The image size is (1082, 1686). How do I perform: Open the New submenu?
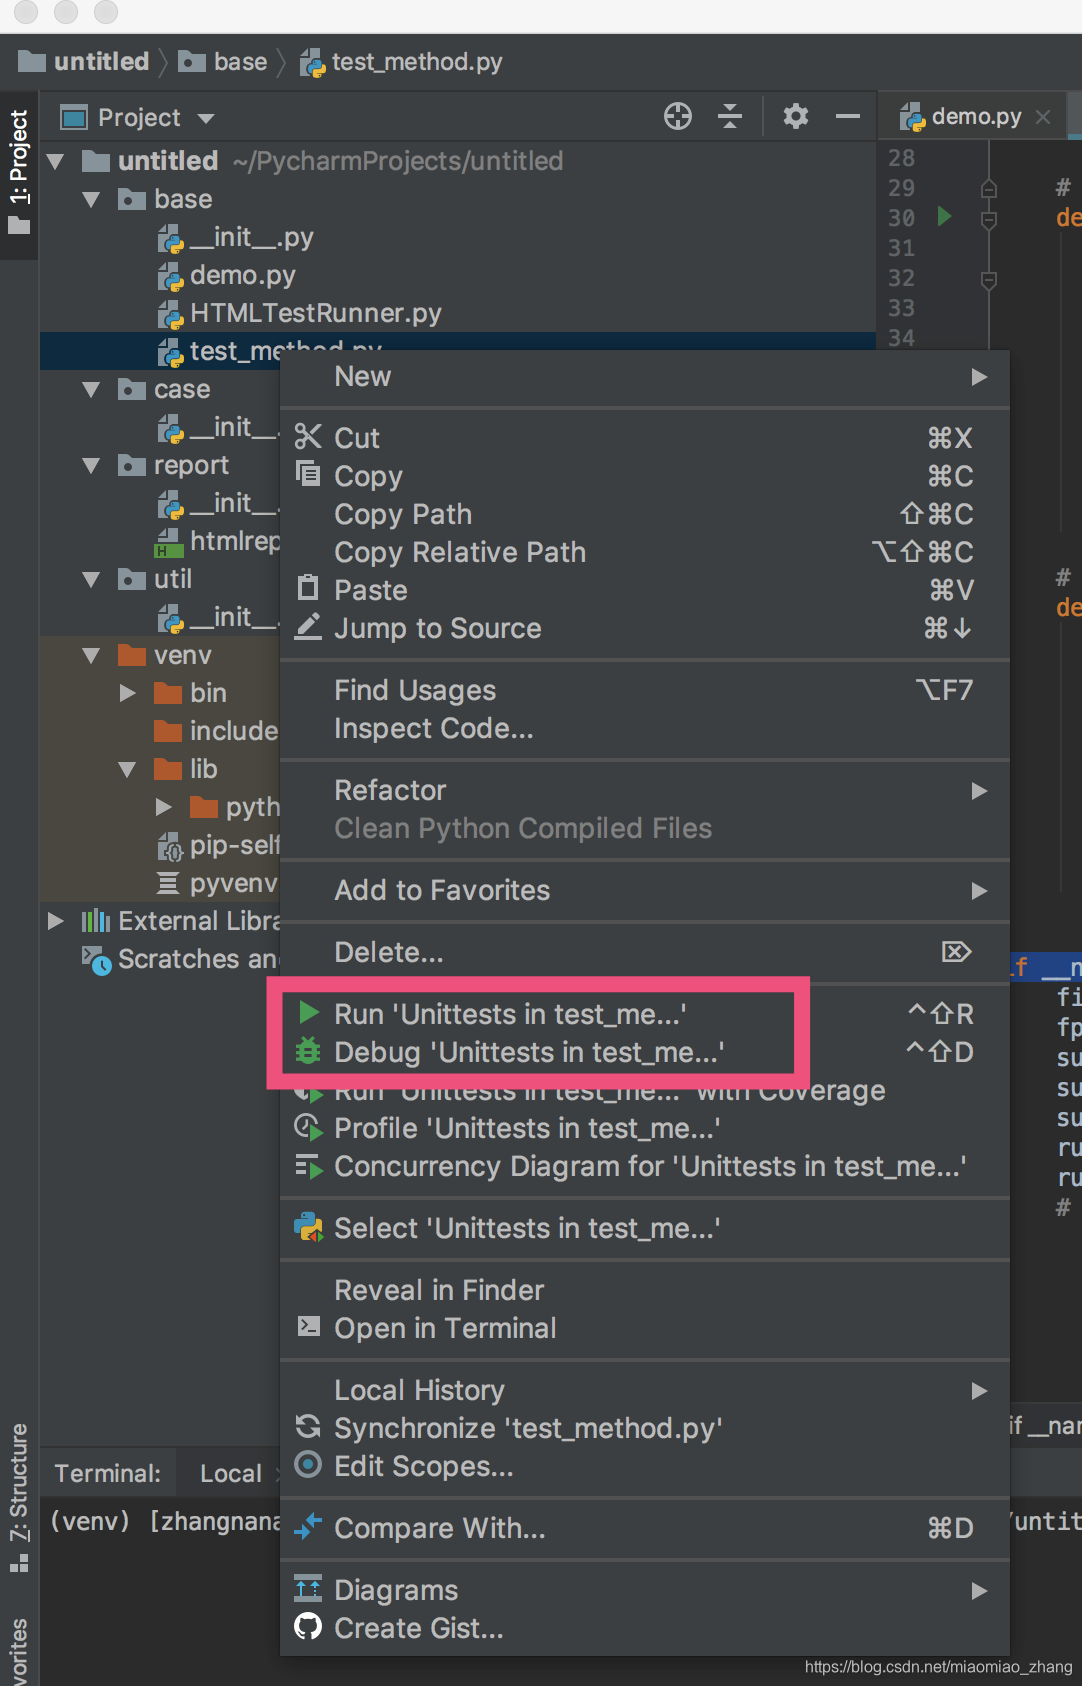[x=645, y=377]
